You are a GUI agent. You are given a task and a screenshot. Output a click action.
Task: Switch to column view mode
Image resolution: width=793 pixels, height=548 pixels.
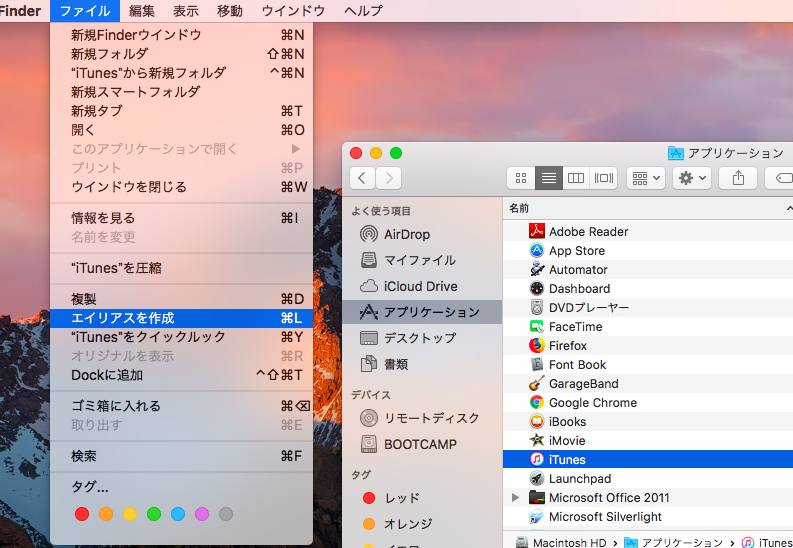(576, 178)
